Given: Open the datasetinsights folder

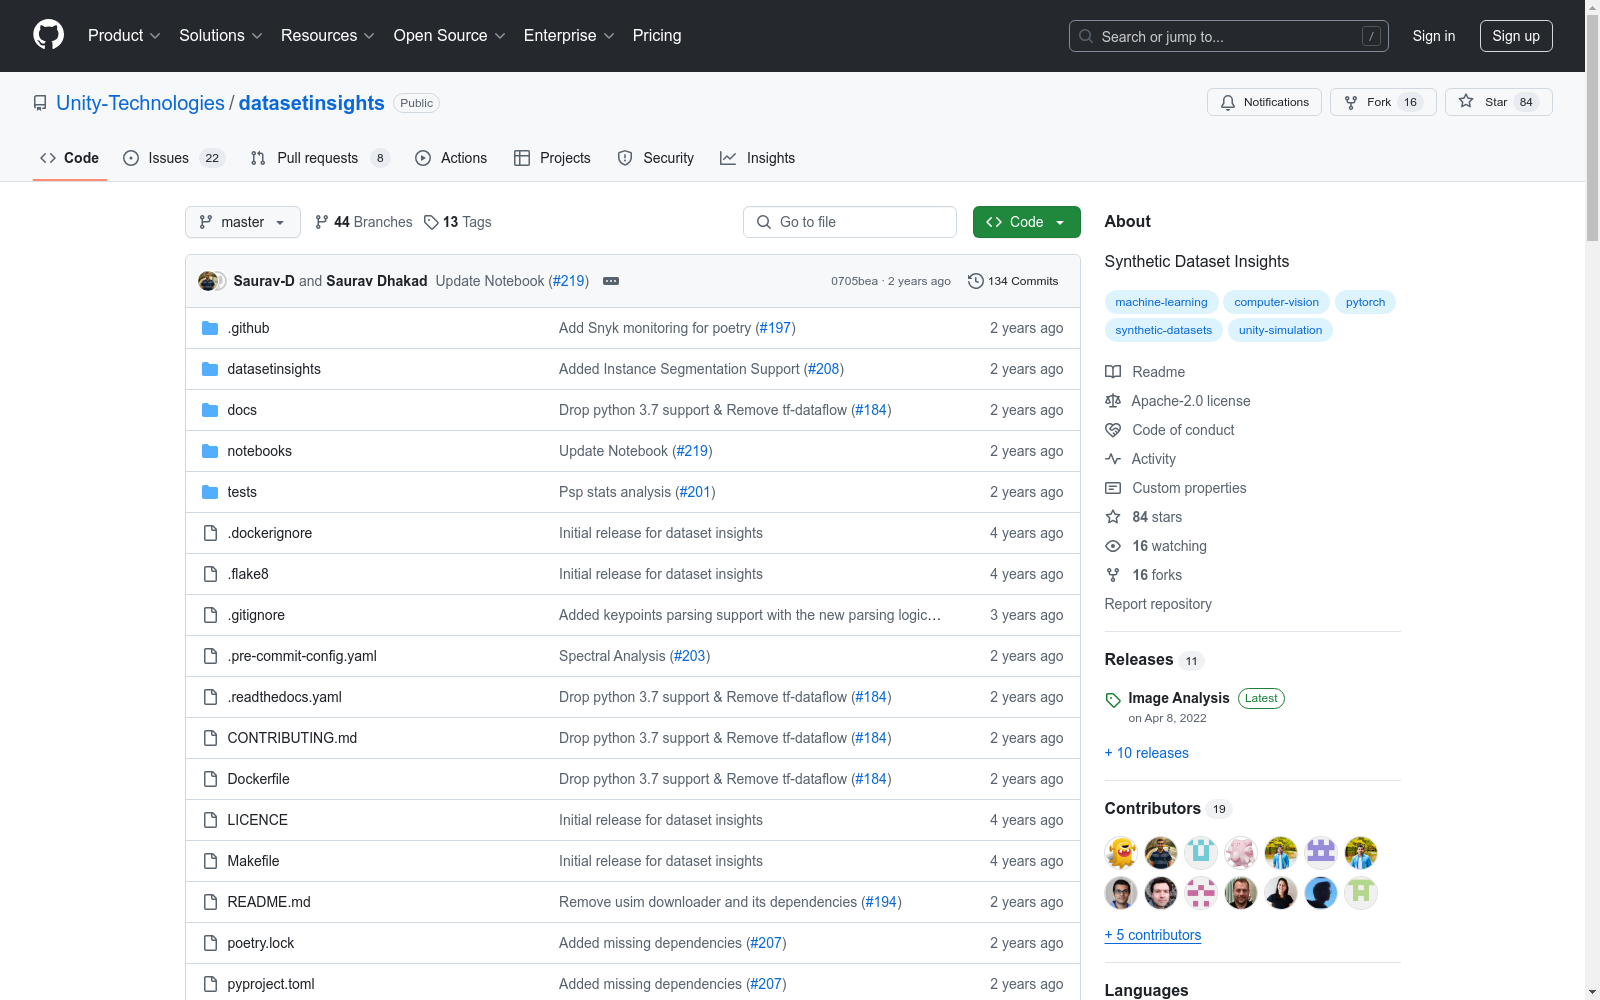Looking at the screenshot, I should [x=274, y=369].
